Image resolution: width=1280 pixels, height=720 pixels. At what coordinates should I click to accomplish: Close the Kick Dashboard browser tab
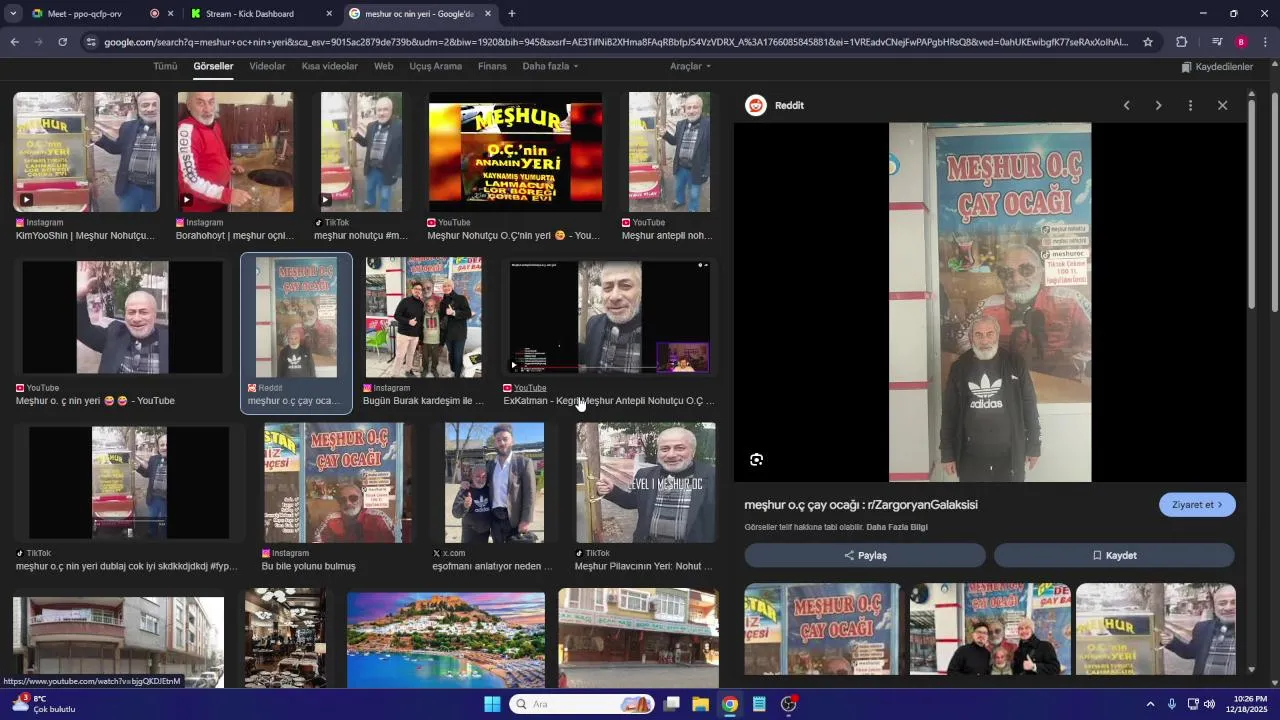tap(329, 14)
